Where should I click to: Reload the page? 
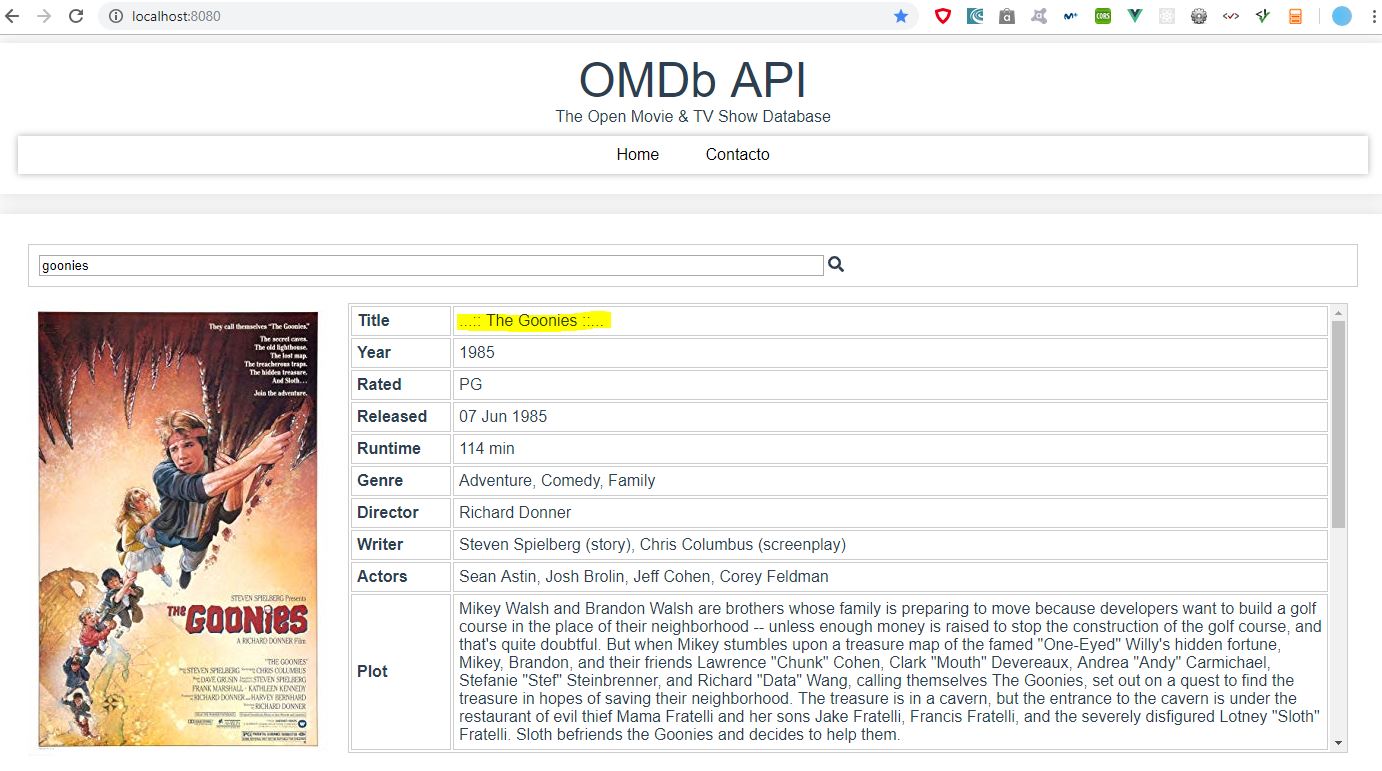75,16
